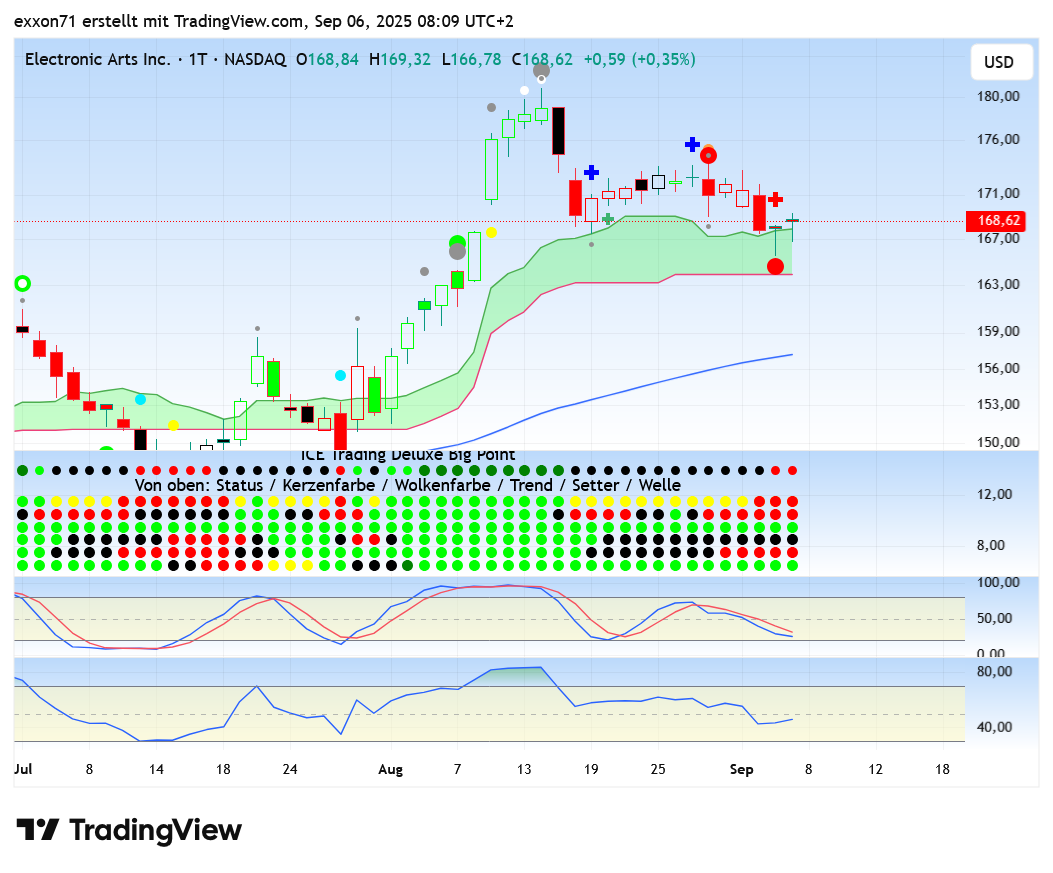Image resolution: width=1053 pixels, height=873 pixels.
Task: Click the Electronic Arts Inc. symbol title
Action: tap(97, 59)
